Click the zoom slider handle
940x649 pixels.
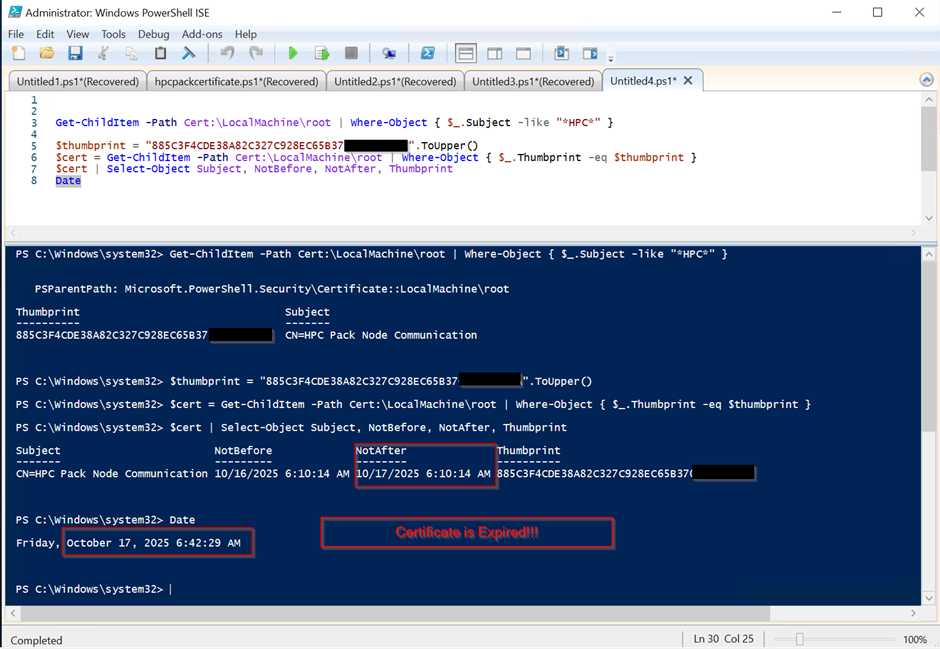[x=799, y=639]
